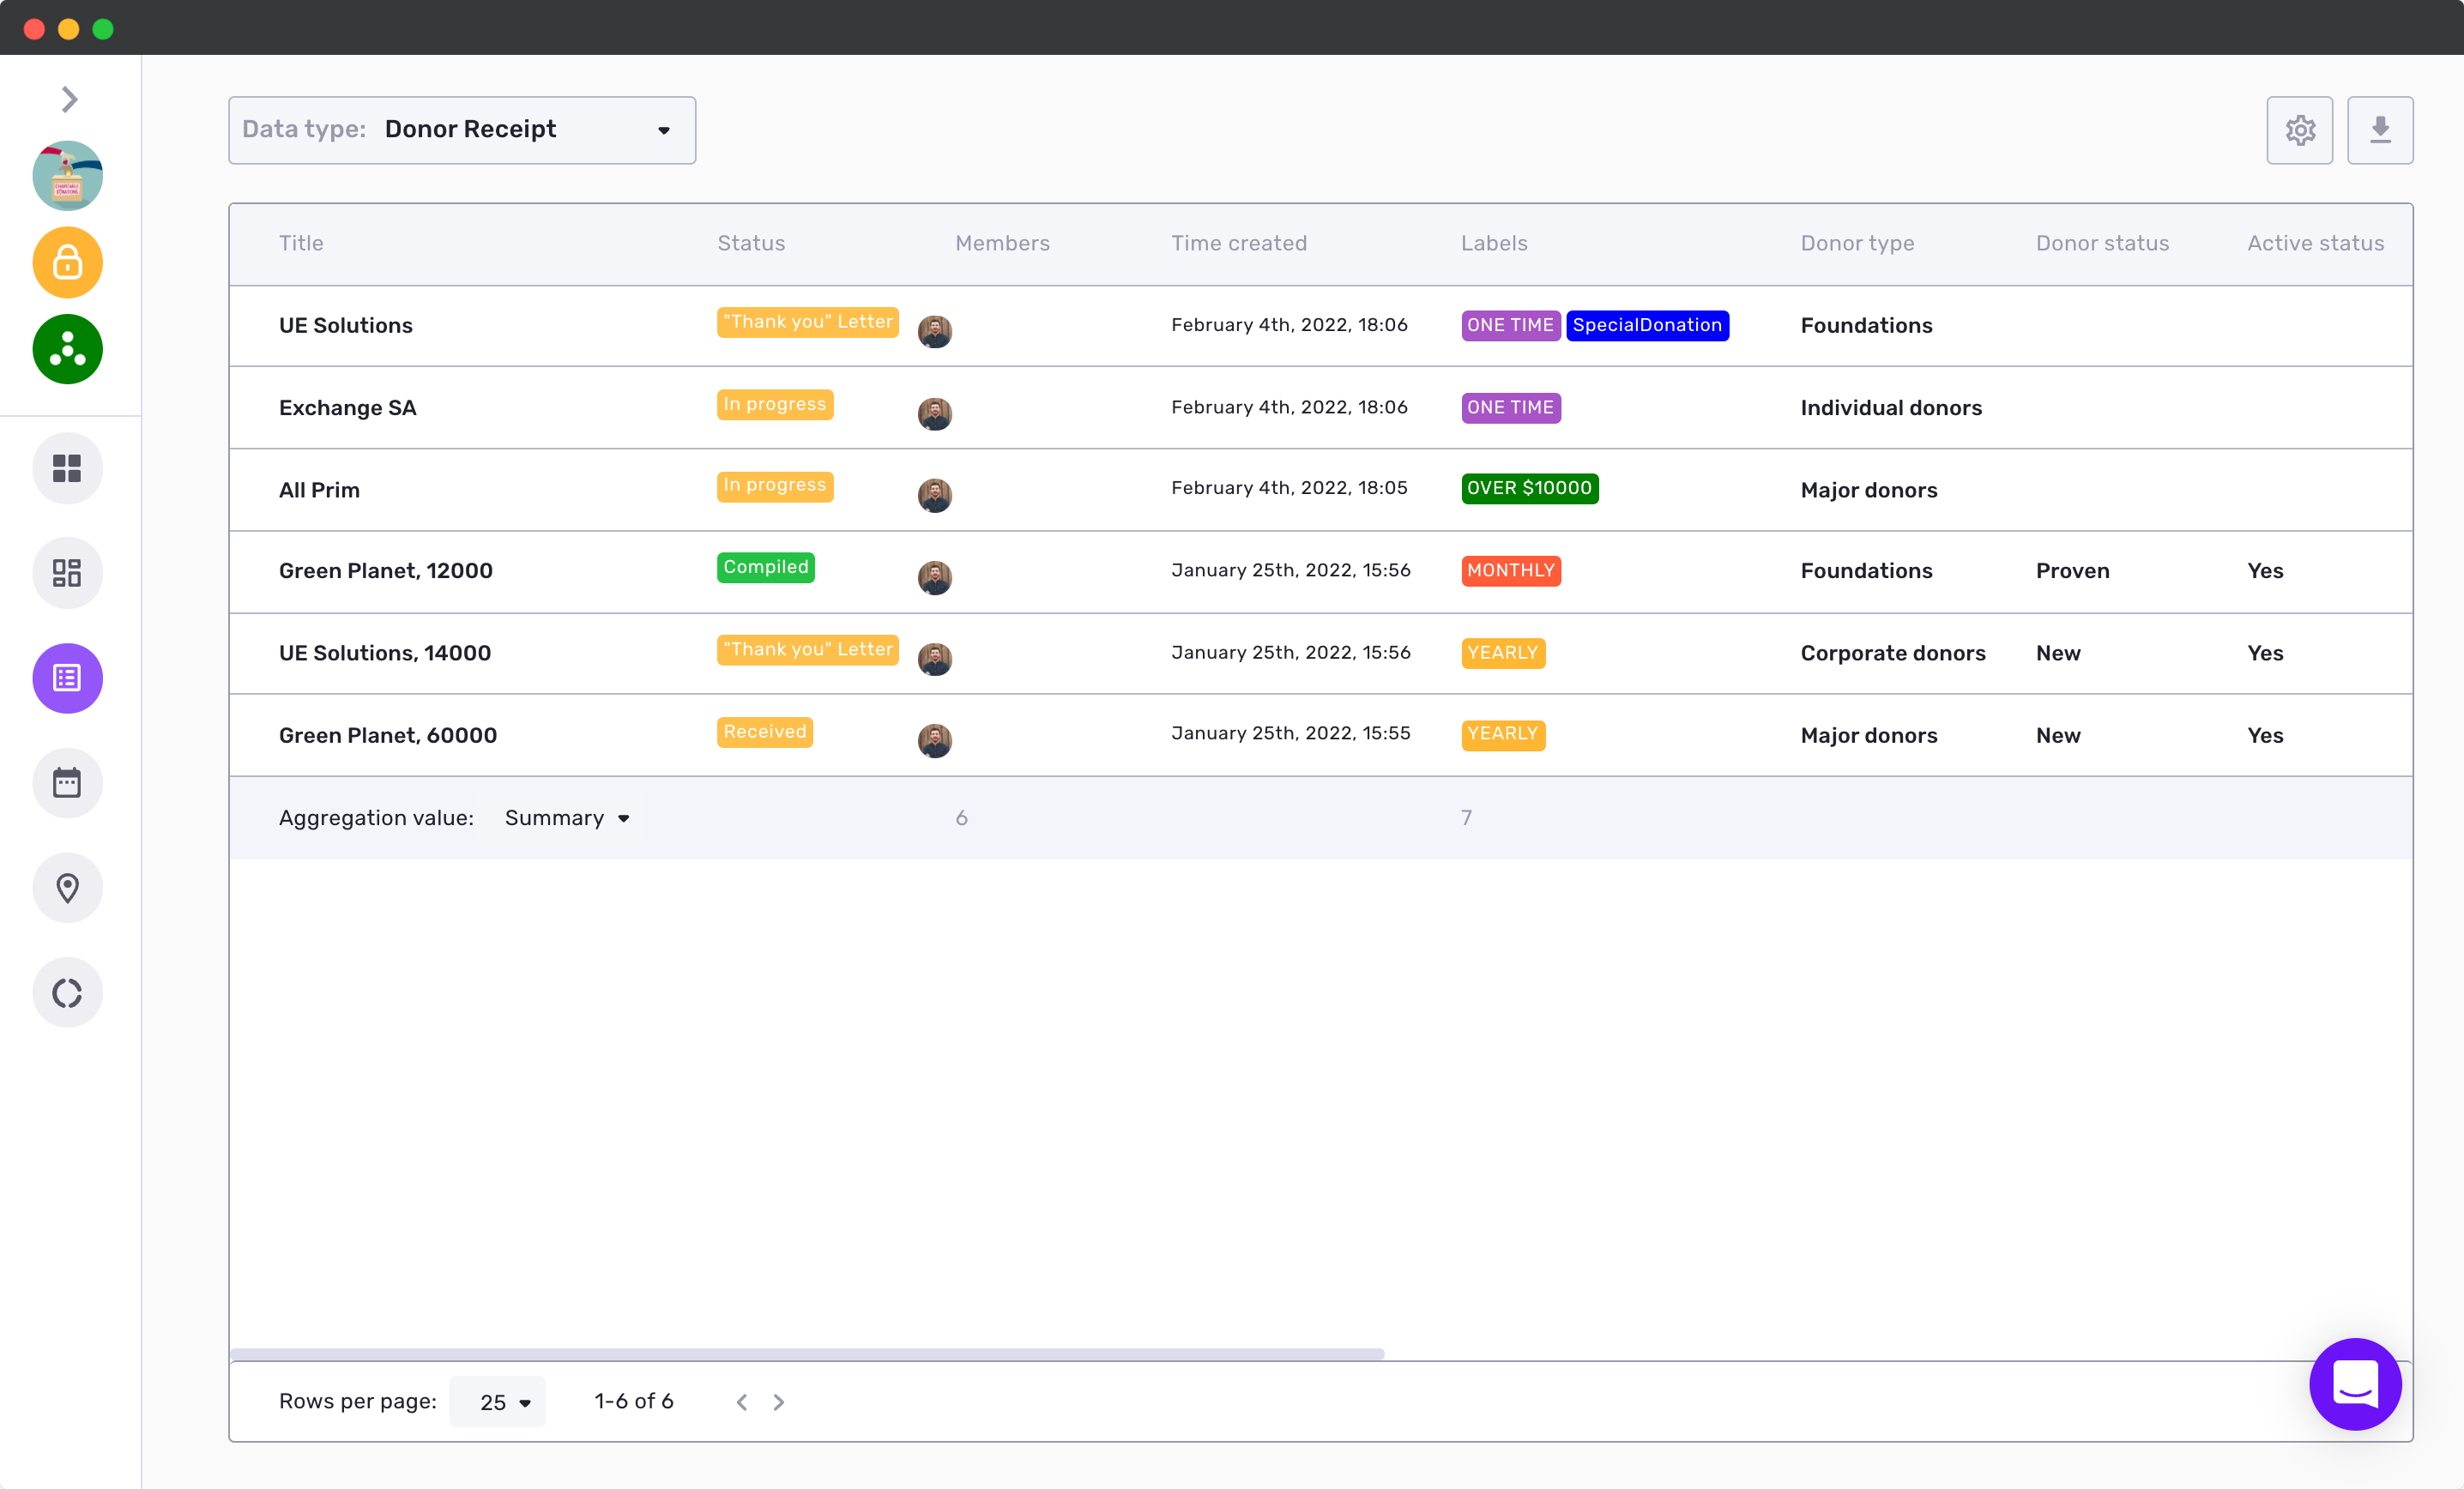Expand the sidebar with chevron arrow

click(x=69, y=99)
